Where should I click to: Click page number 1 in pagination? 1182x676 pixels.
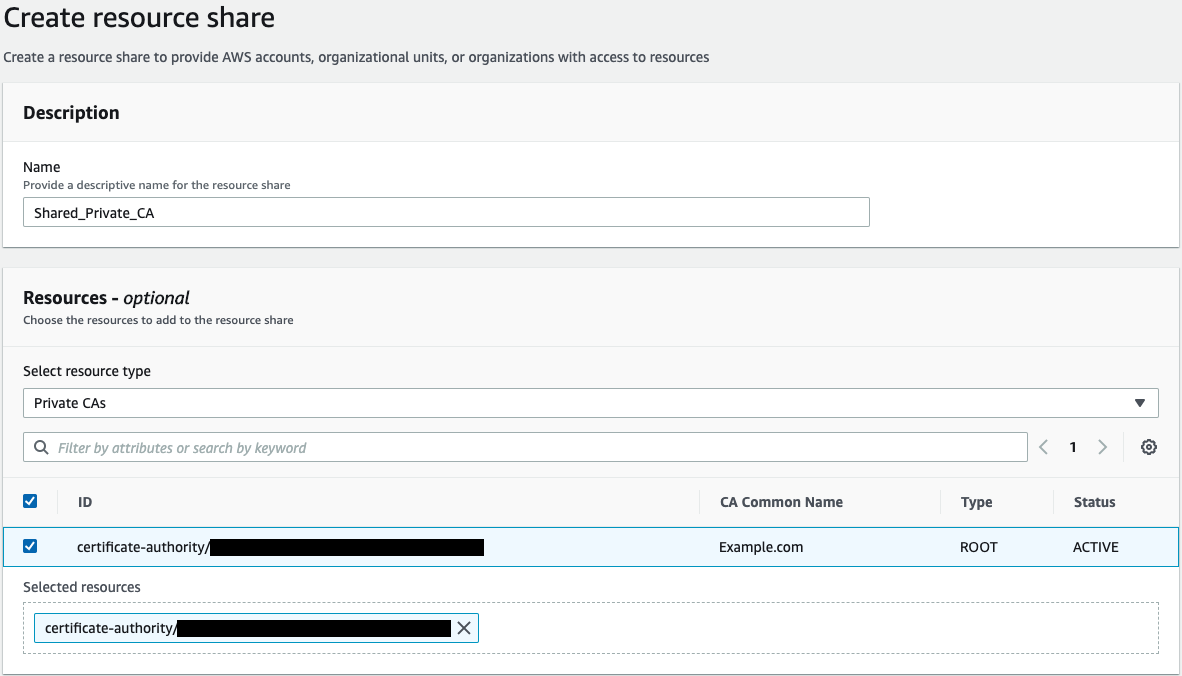(x=1073, y=447)
